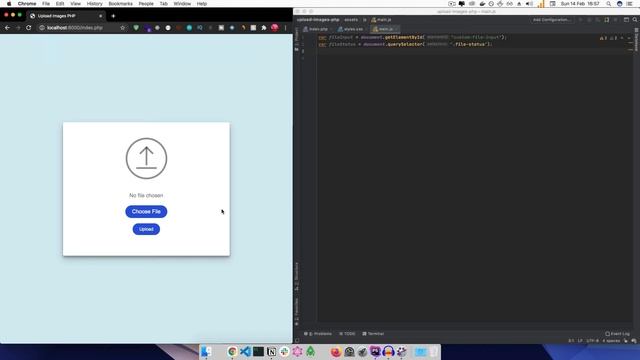The image size is (640, 360).
Task: Open the Terminal tool window
Action: pos(373,334)
